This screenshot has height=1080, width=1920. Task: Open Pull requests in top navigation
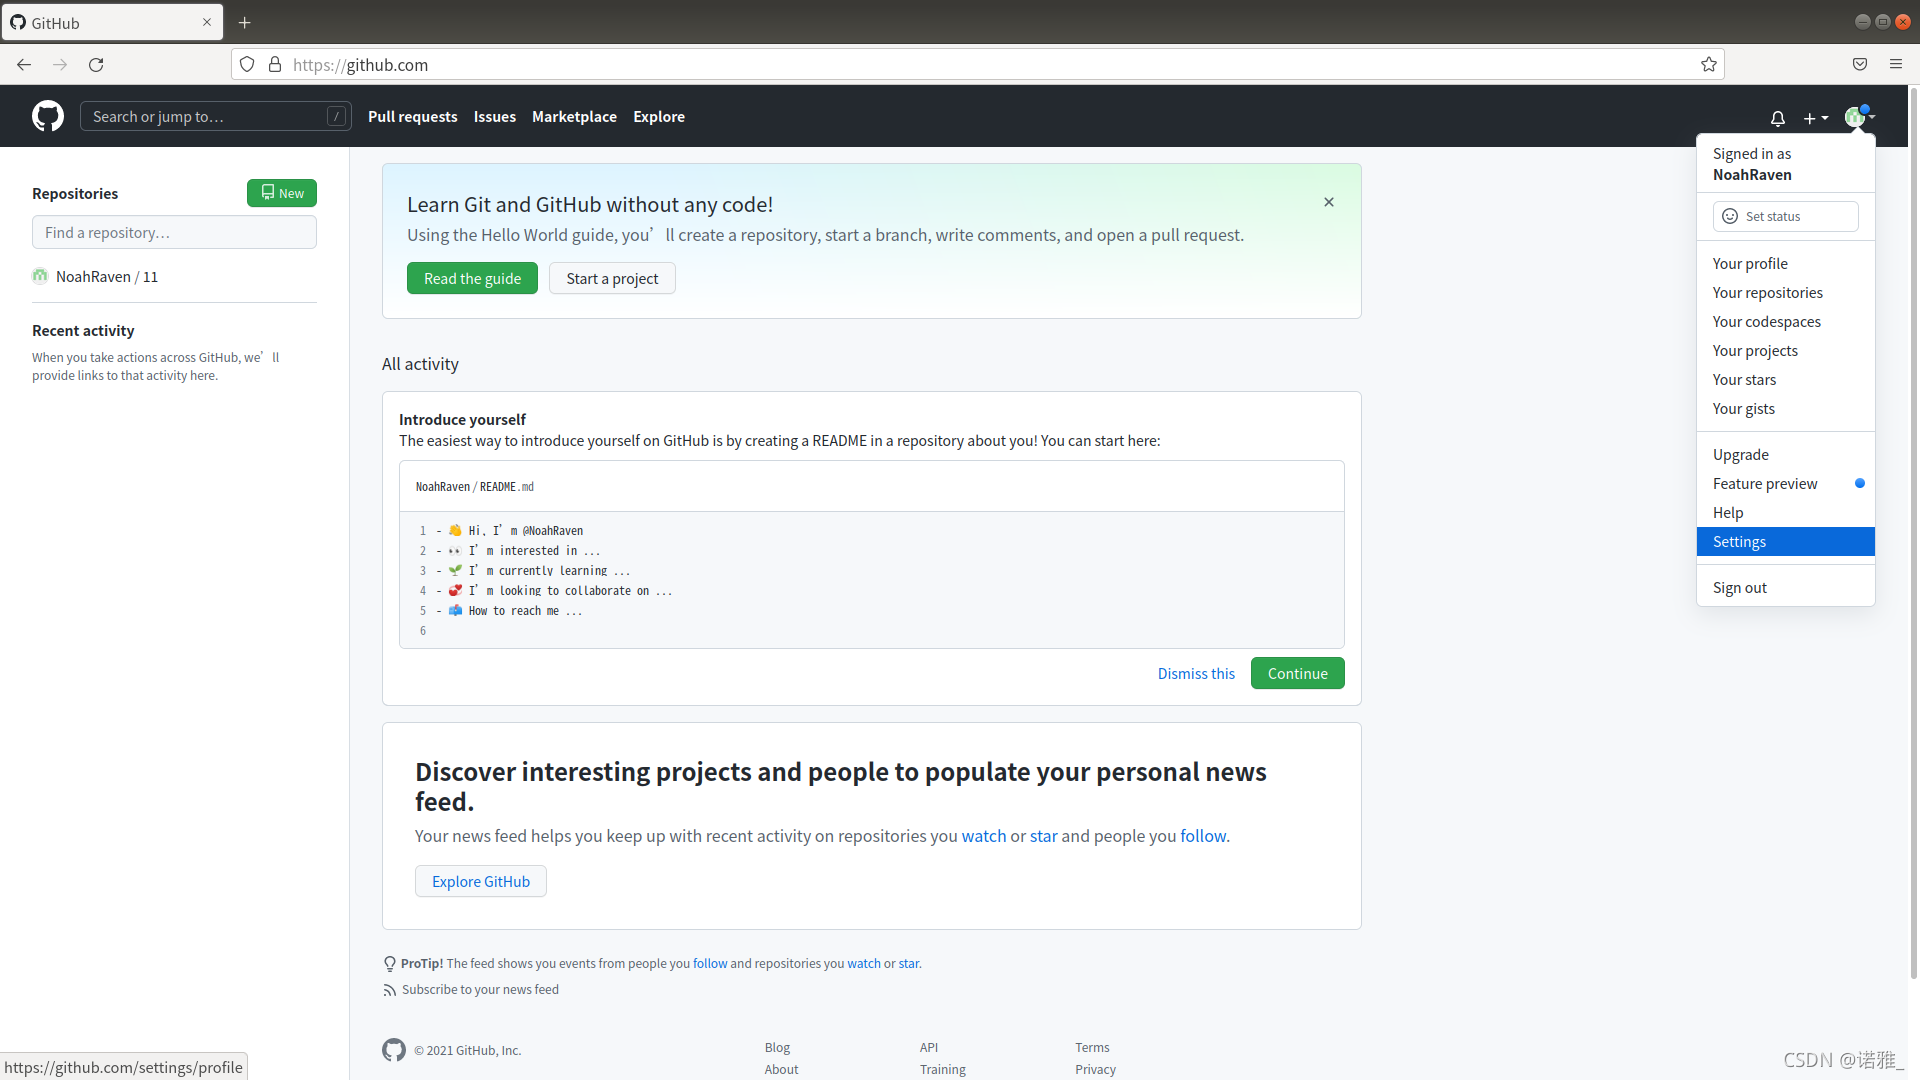(412, 117)
